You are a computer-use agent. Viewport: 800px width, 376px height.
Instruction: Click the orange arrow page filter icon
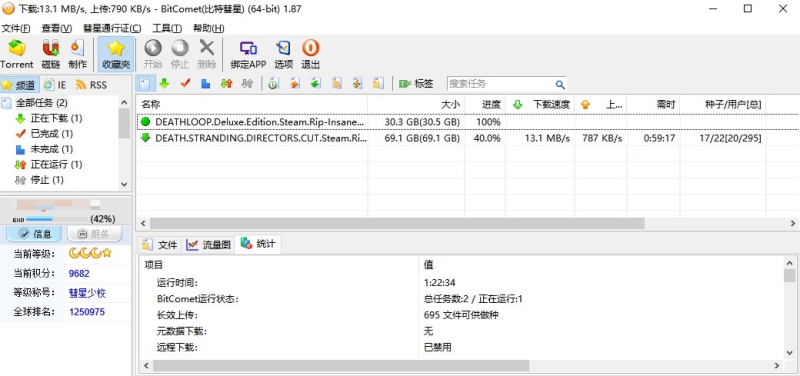click(295, 84)
